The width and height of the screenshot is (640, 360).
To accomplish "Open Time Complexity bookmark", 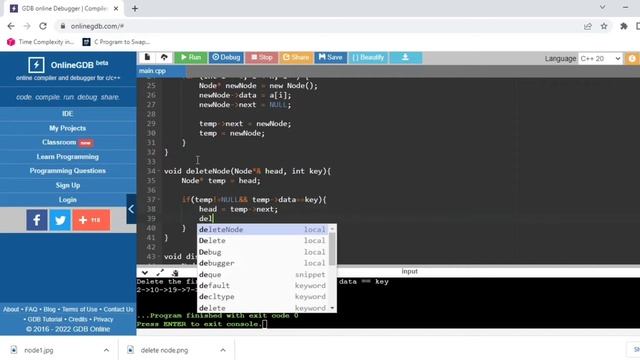I will pos(40,42).
